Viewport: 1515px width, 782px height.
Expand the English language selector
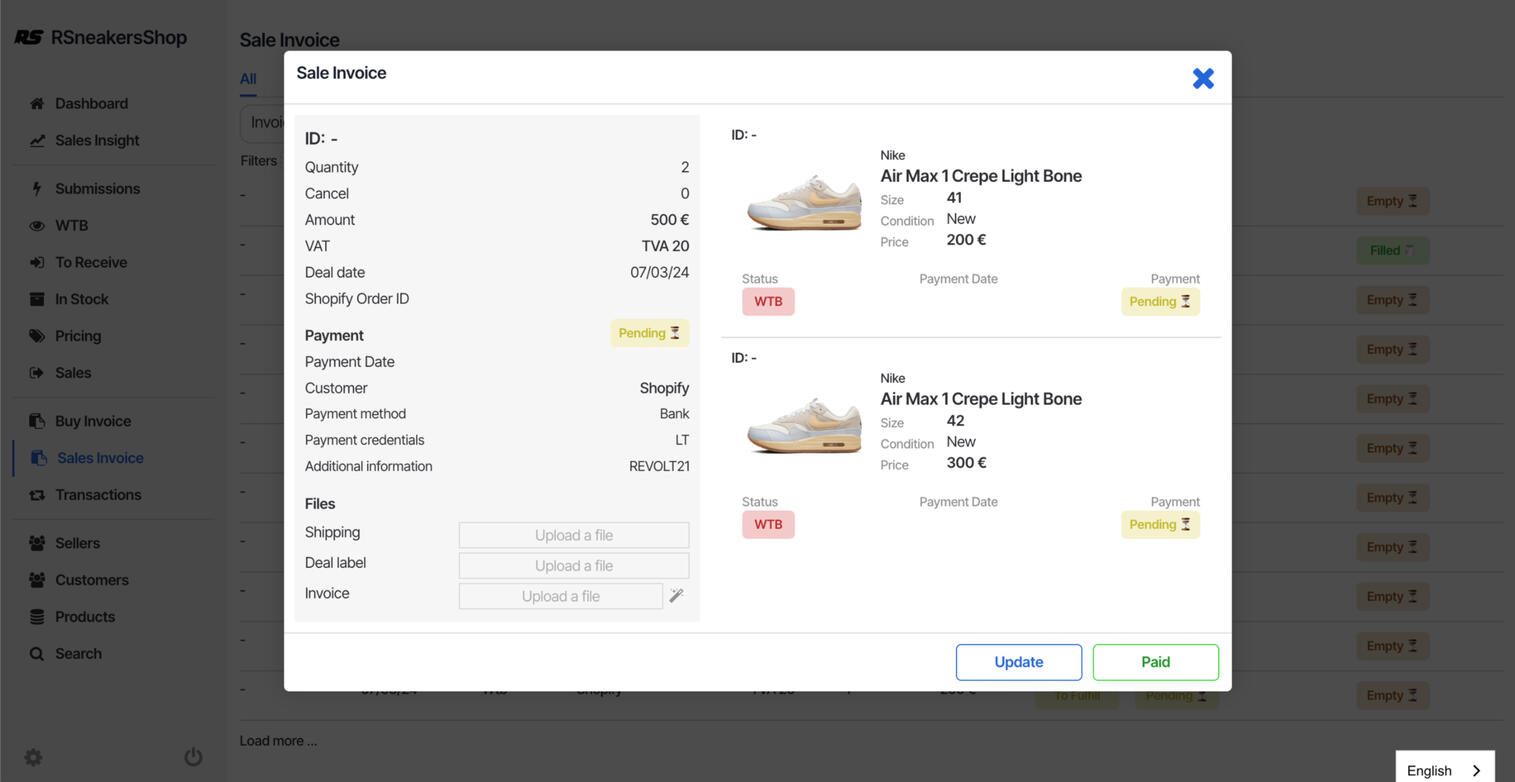point(1444,770)
